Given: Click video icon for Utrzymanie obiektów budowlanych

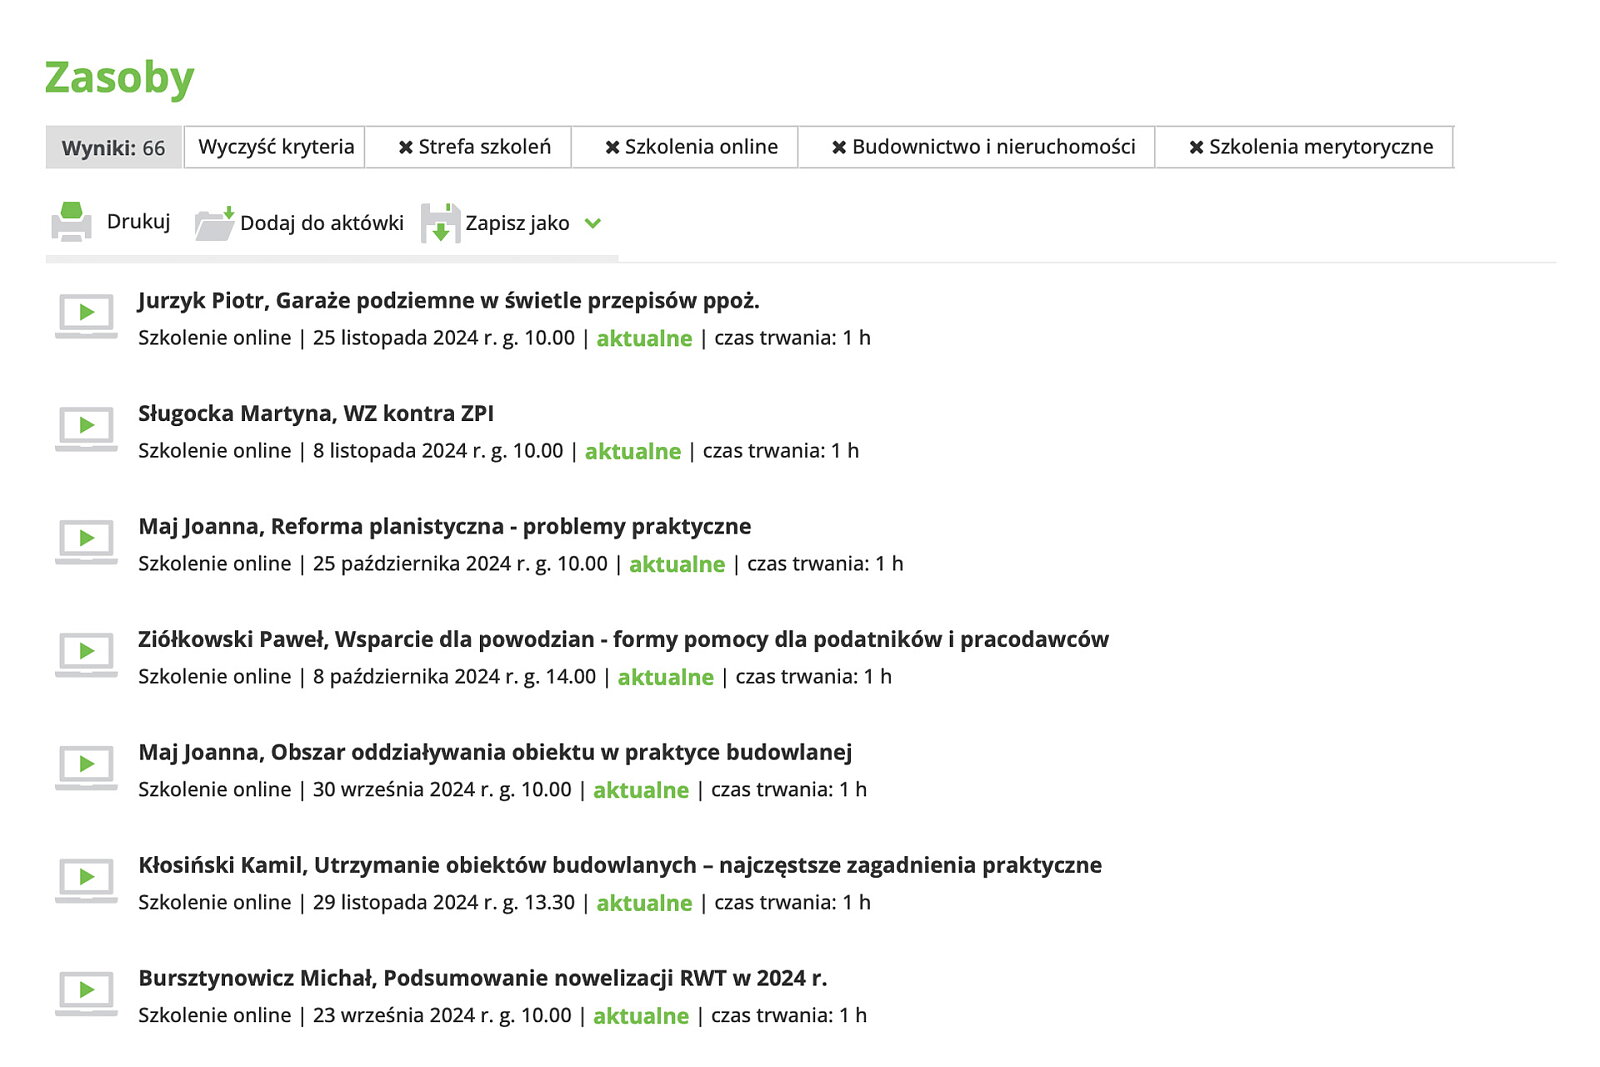Looking at the screenshot, I should coord(86,881).
